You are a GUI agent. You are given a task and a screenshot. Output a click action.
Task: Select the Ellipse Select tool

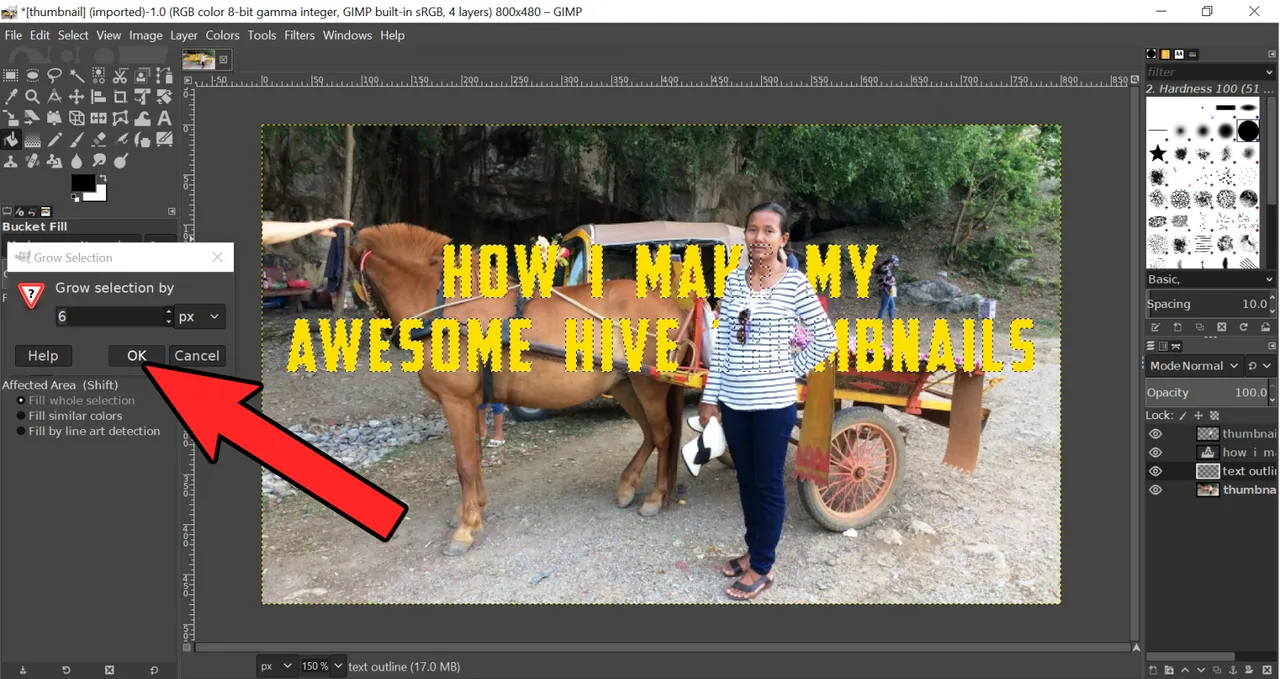tap(32, 75)
